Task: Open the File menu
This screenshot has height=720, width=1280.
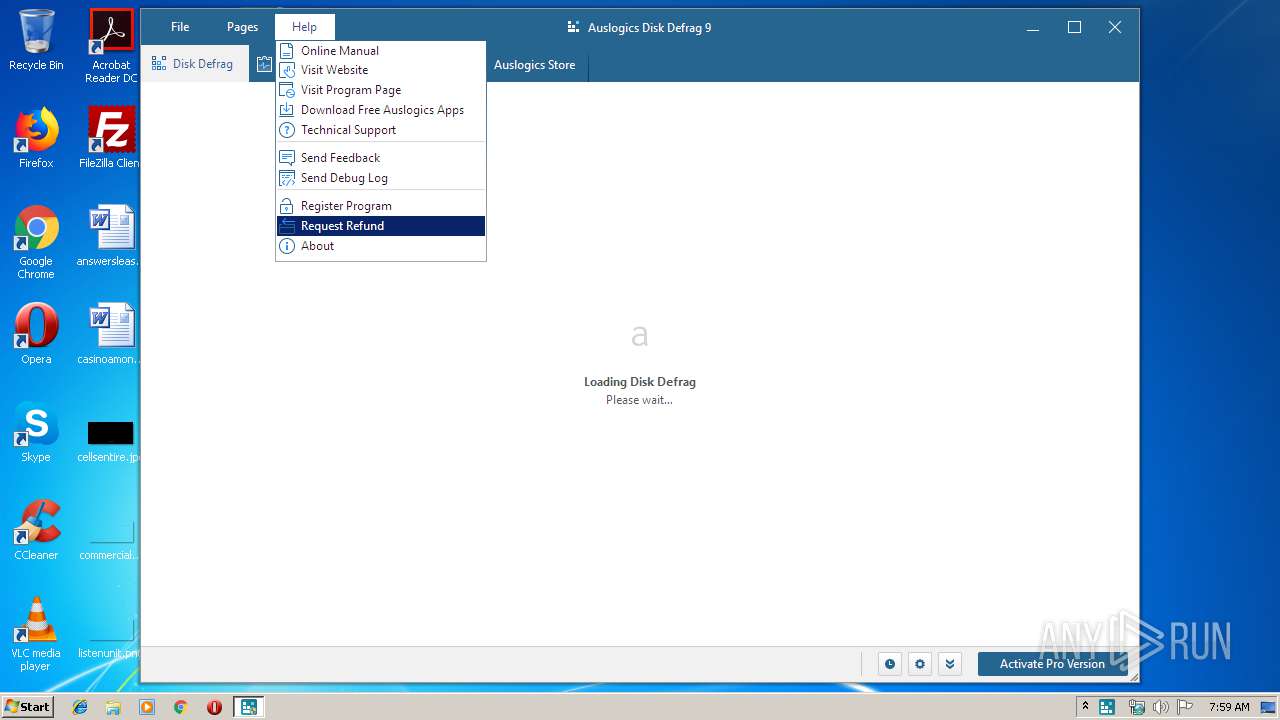Action: [180, 27]
